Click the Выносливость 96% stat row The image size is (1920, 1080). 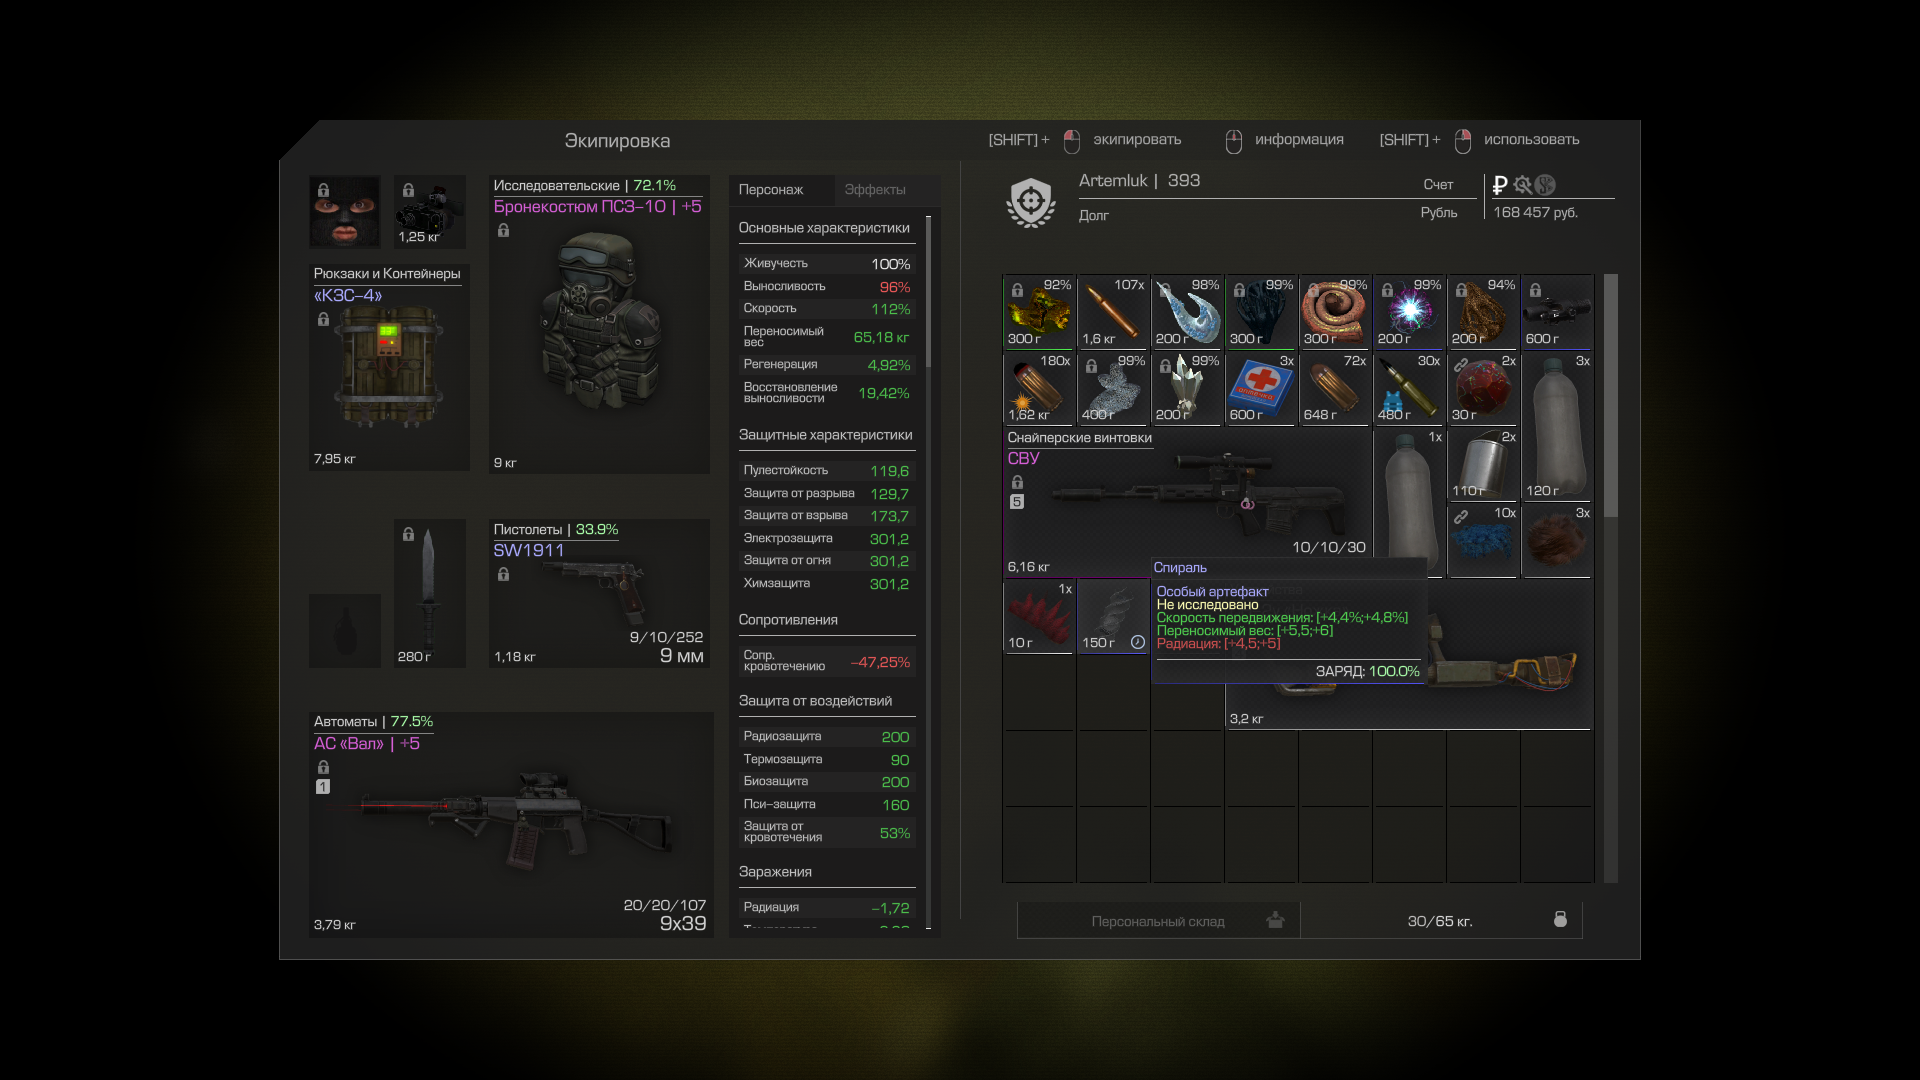[826, 287]
